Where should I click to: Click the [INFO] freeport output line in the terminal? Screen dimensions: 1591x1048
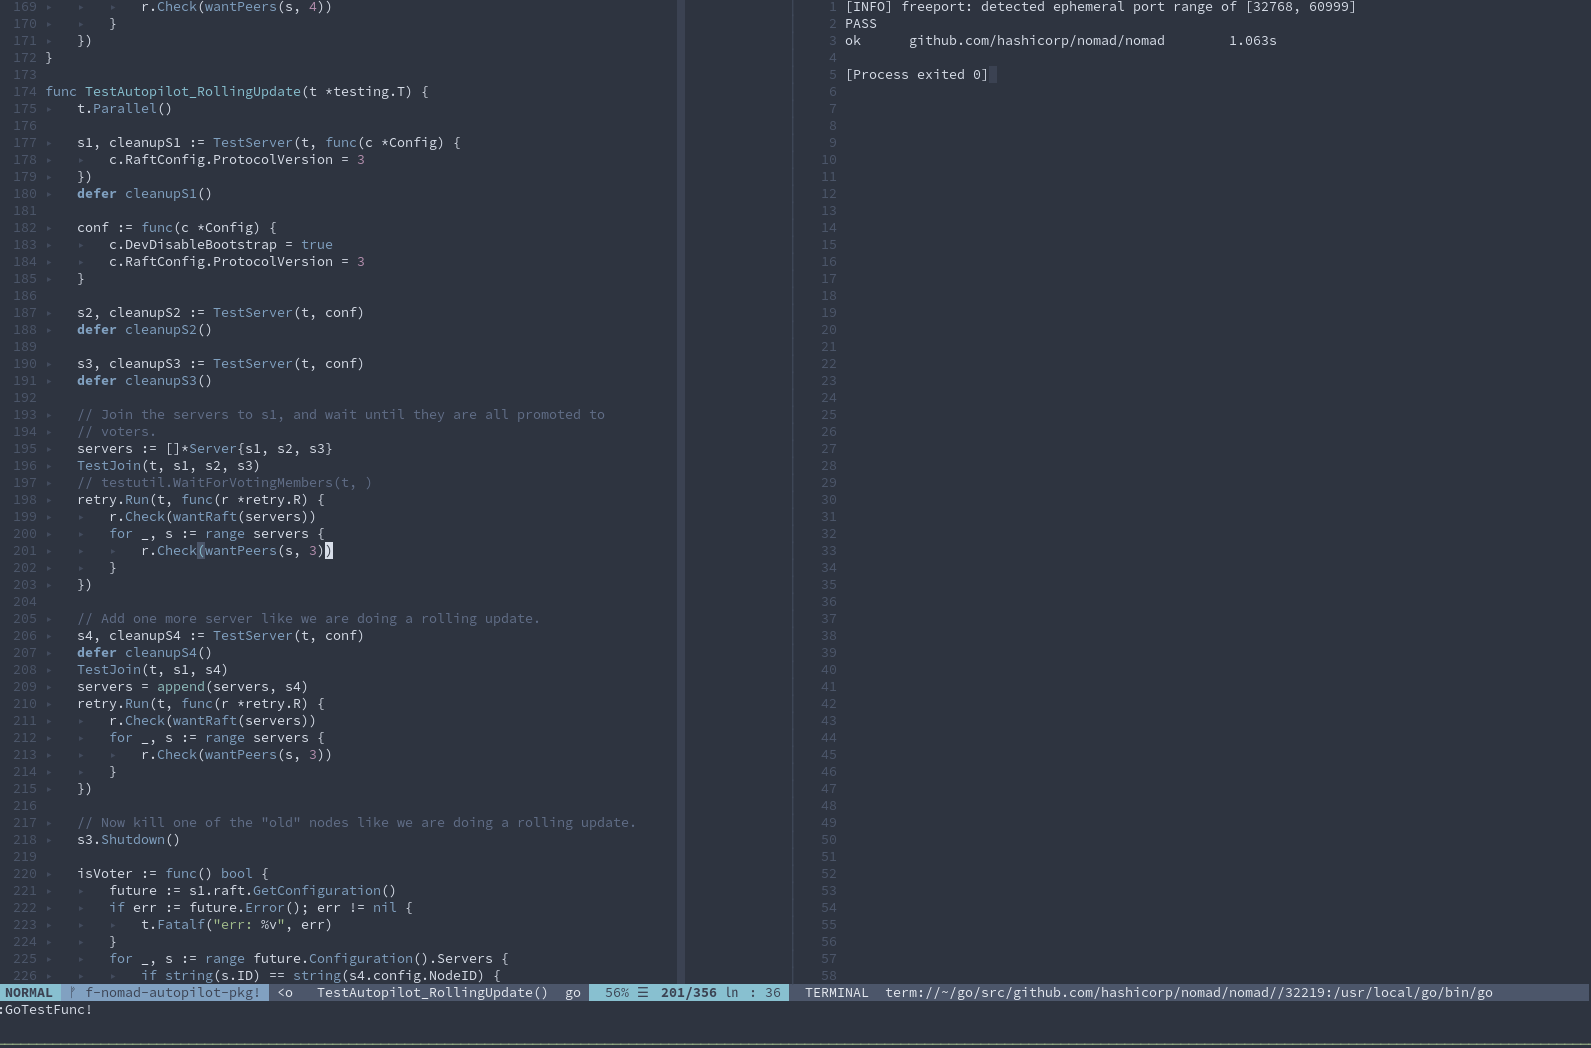point(1101,7)
